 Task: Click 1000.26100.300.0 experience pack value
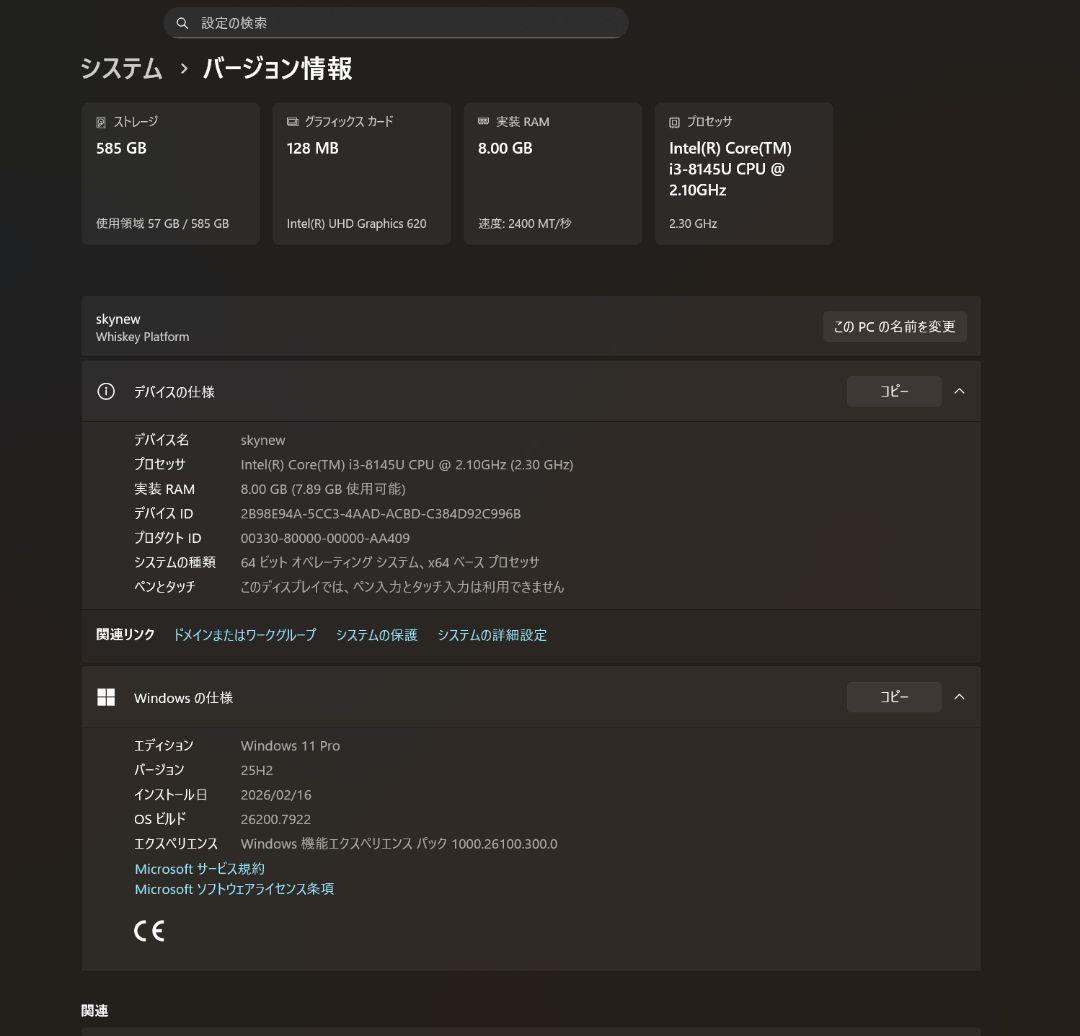tap(504, 844)
